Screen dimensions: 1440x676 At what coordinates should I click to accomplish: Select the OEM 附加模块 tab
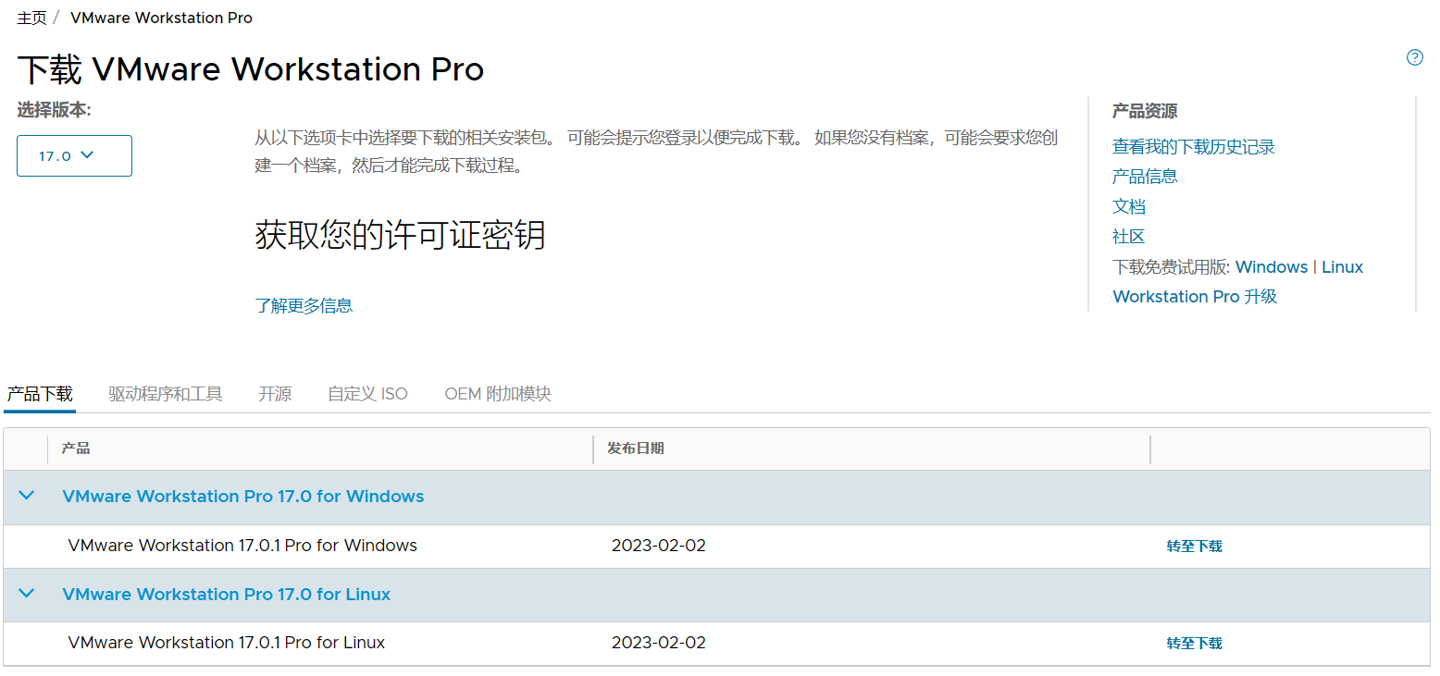point(497,394)
